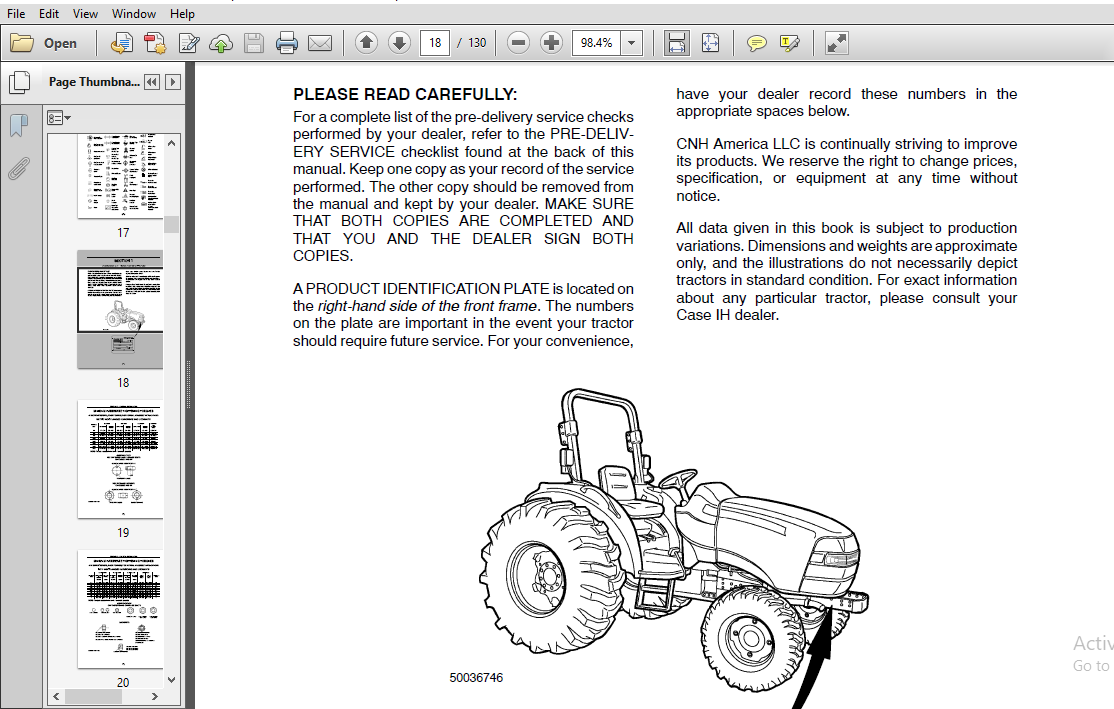Open the zoom level dropdown arrow
This screenshot has height=709, width=1114.
coord(631,43)
